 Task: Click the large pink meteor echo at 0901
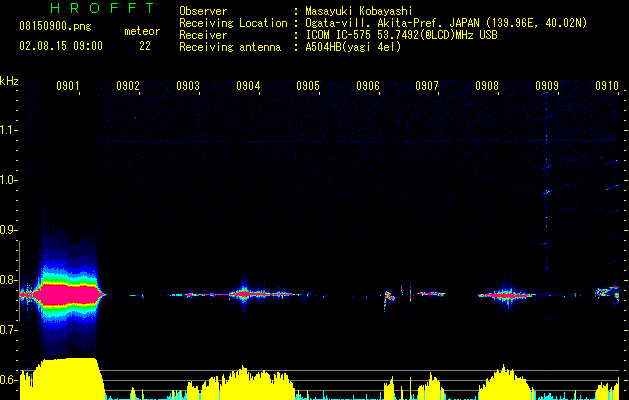tap(68, 294)
